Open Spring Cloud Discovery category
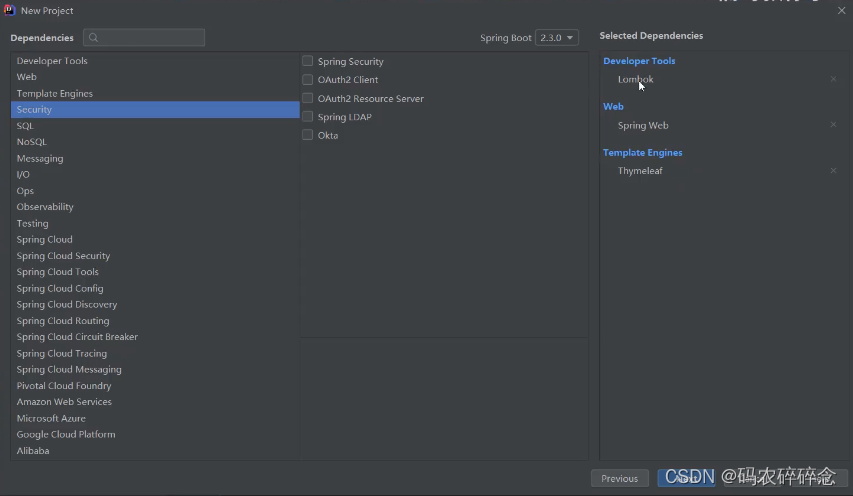The image size is (853, 496). point(155,305)
